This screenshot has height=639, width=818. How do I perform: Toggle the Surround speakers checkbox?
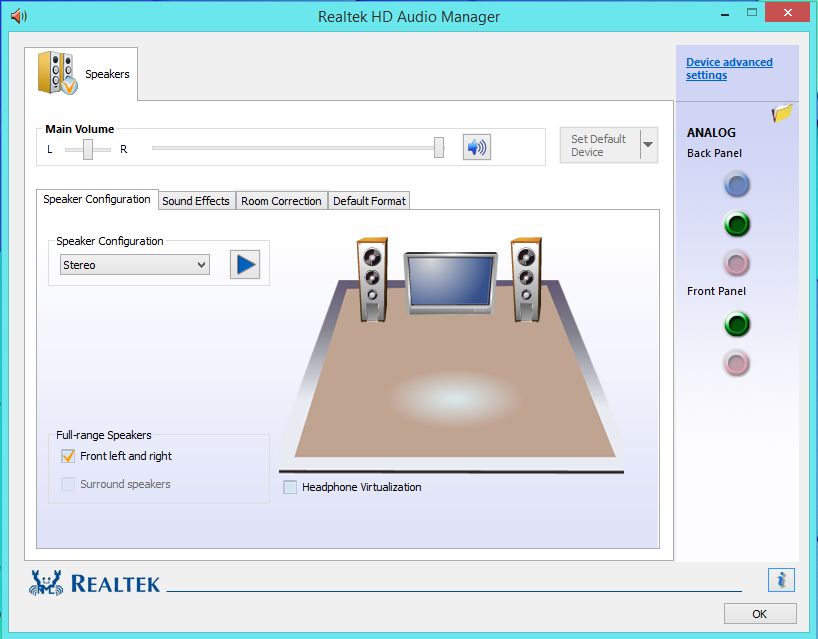click(68, 484)
